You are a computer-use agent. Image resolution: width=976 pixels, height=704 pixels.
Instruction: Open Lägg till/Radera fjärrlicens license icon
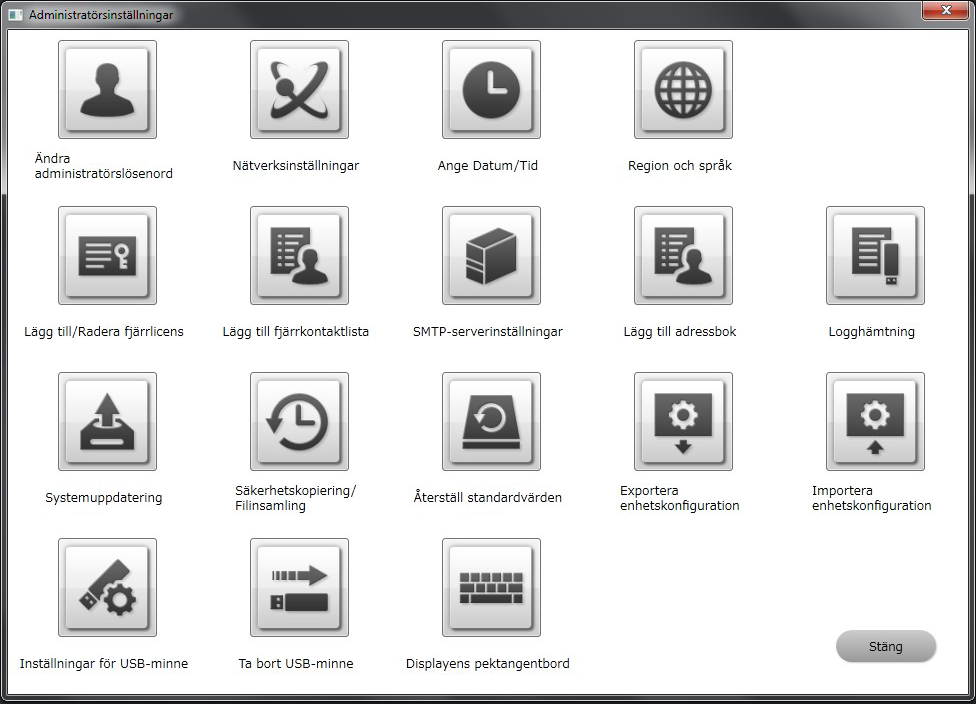tap(107, 256)
